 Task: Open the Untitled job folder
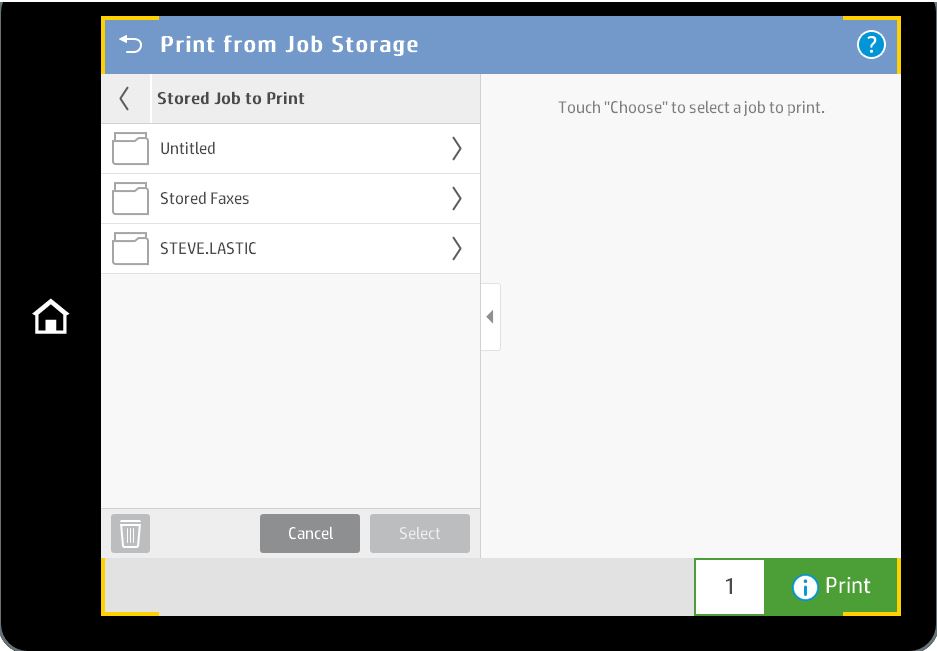tap(290, 149)
